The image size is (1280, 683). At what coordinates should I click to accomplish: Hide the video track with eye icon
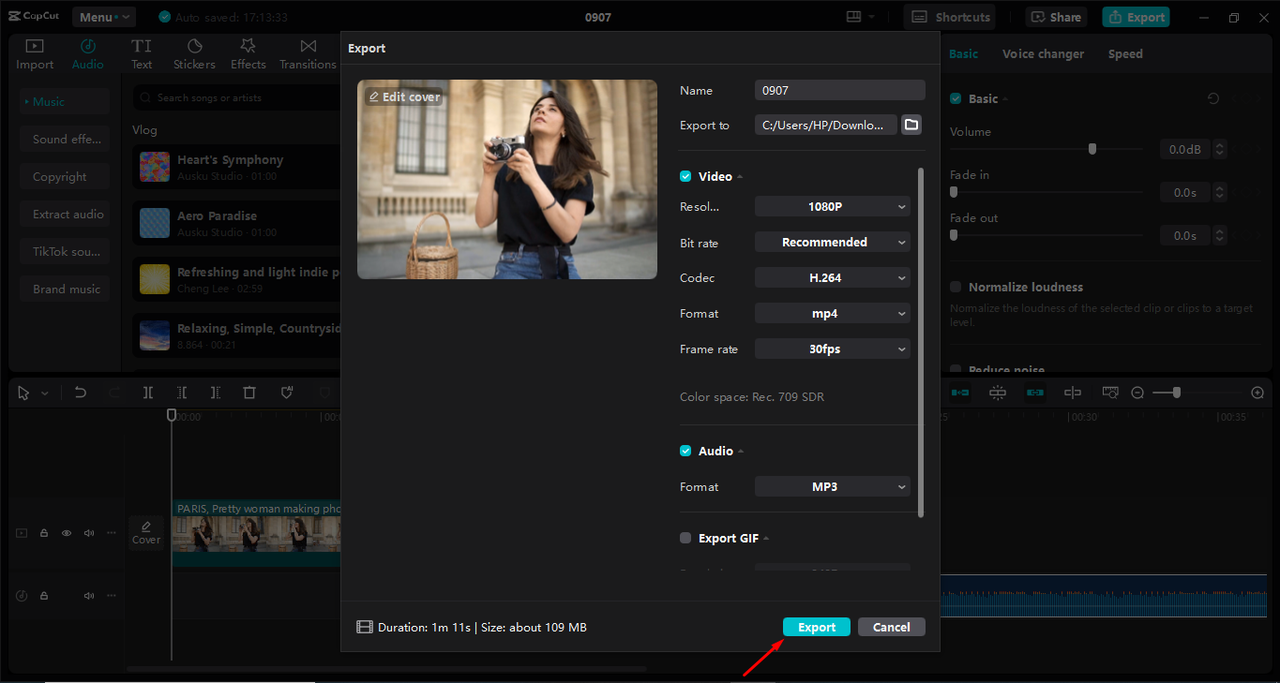coord(67,533)
